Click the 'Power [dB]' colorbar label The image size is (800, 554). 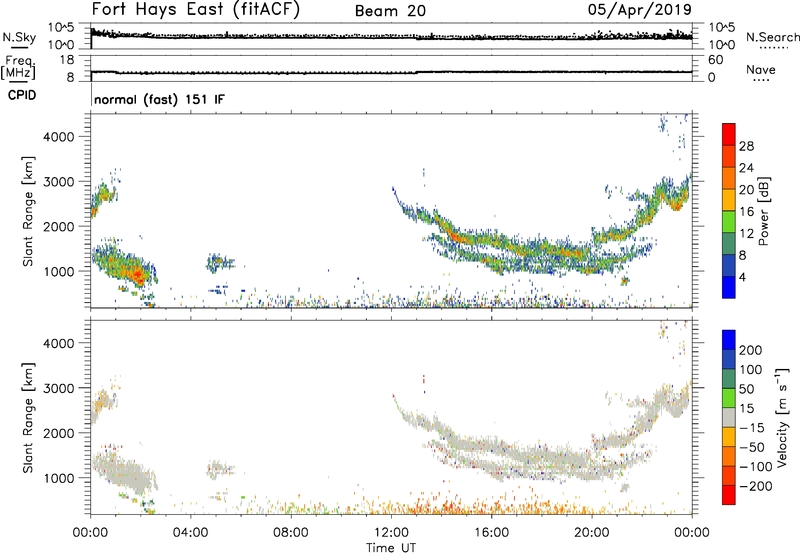(763, 211)
